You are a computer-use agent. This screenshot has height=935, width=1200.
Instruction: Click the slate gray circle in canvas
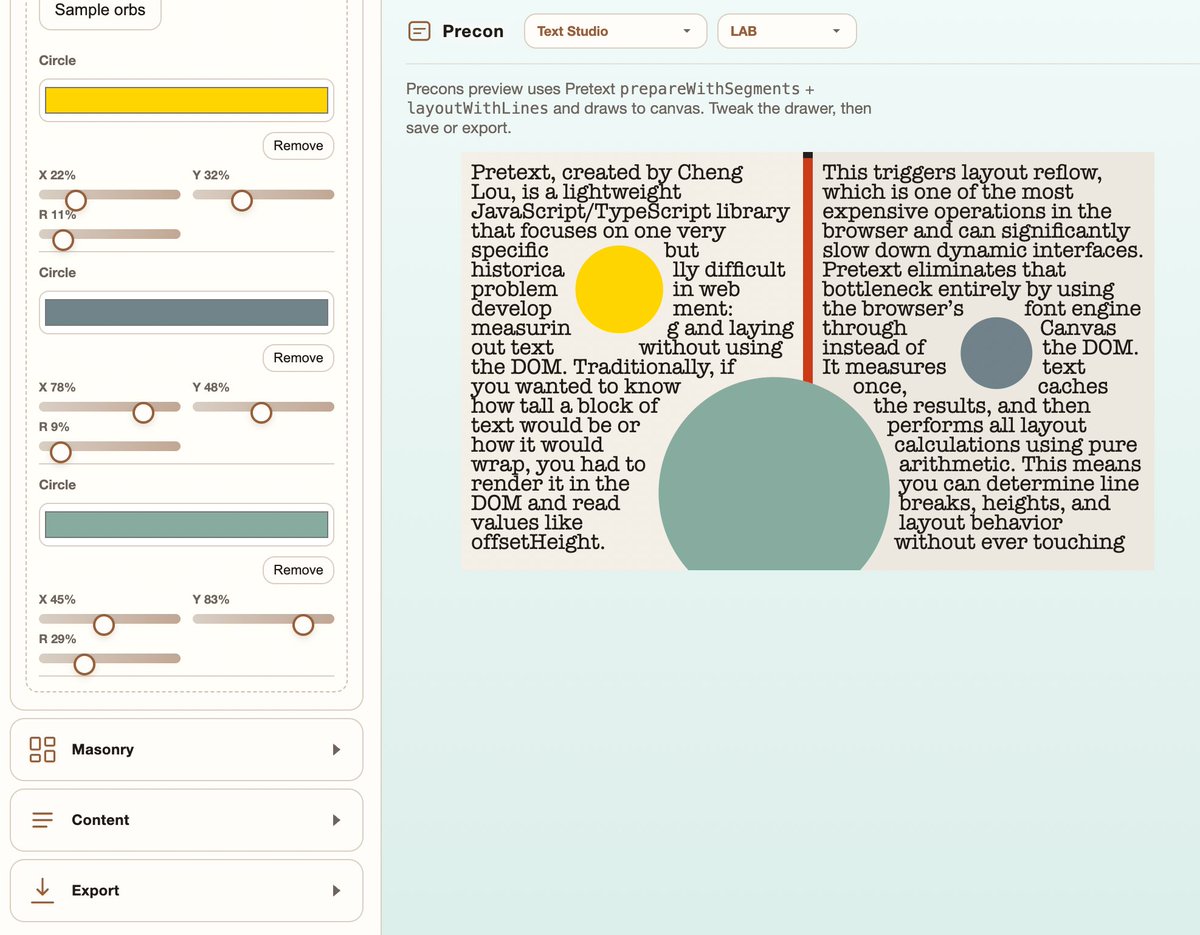[996, 353]
